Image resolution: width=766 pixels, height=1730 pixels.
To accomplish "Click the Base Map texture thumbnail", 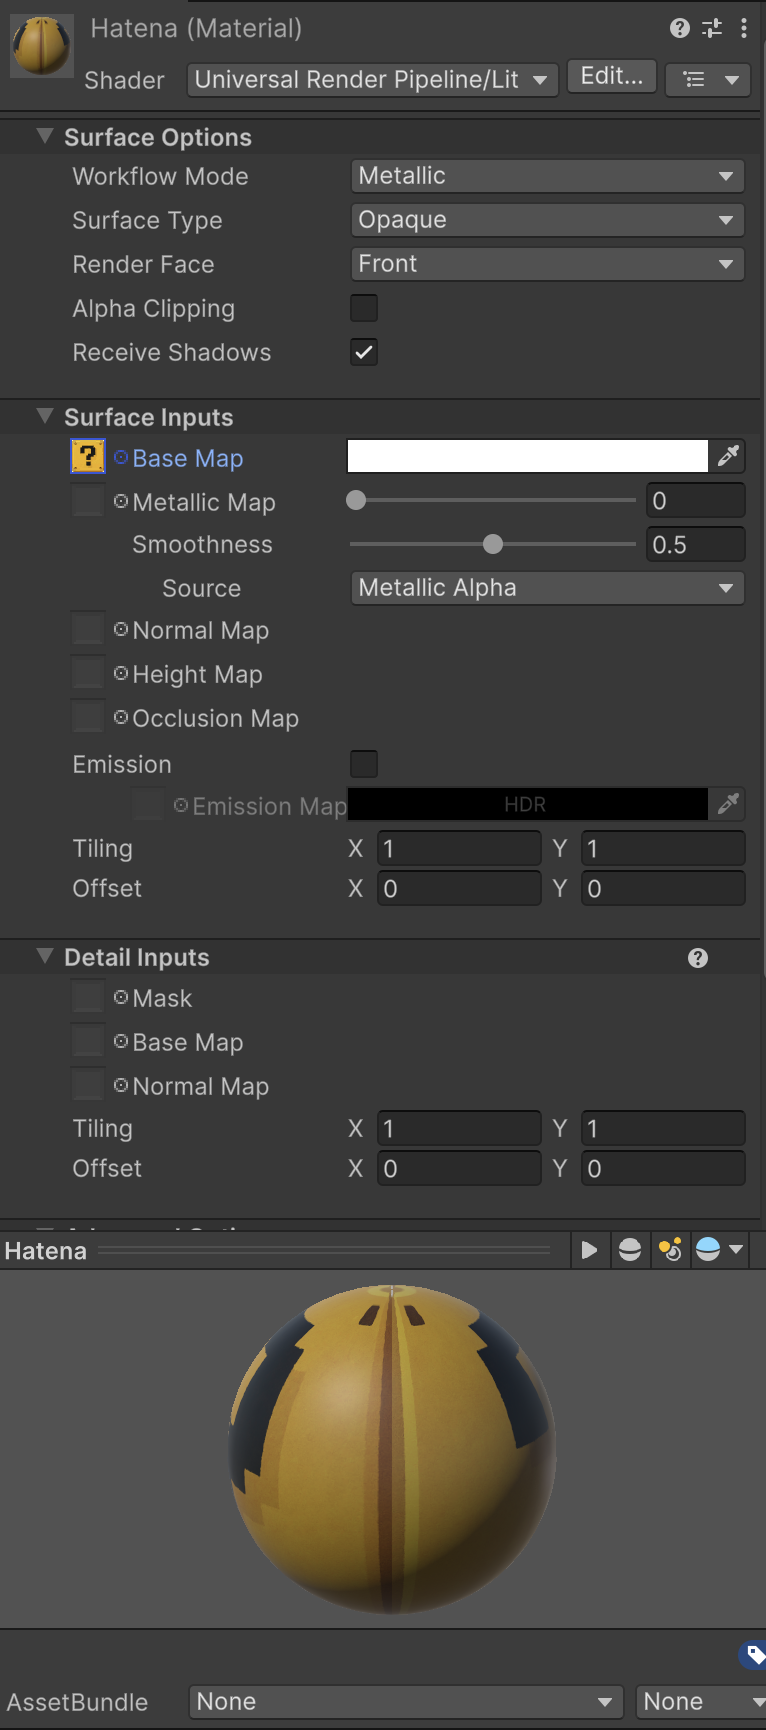I will pyautogui.click(x=88, y=457).
